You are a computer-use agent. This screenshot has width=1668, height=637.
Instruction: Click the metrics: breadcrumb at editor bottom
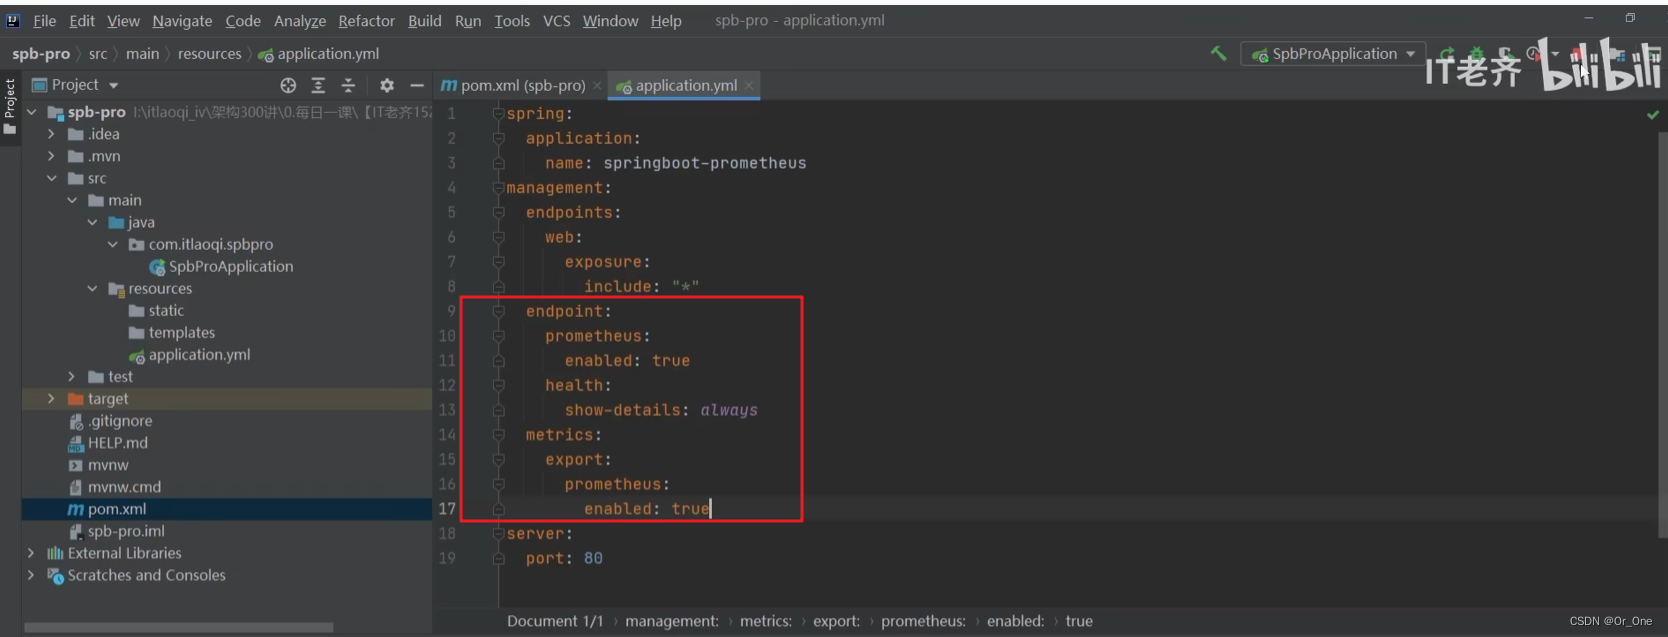pos(765,621)
